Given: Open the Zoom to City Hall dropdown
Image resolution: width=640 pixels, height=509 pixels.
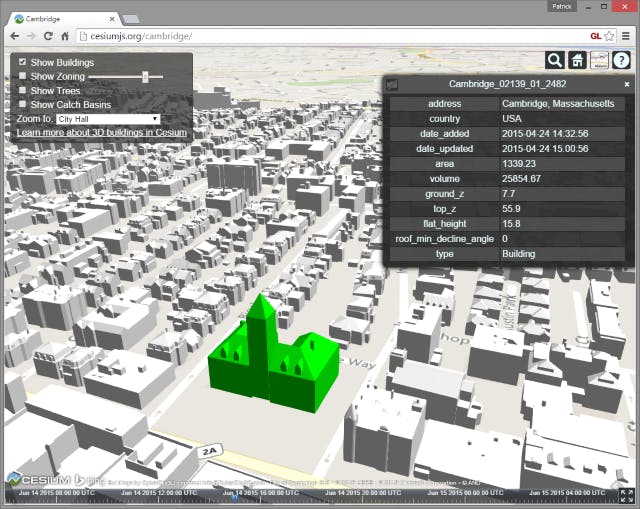Looking at the screenshot, I should [108, 119].
